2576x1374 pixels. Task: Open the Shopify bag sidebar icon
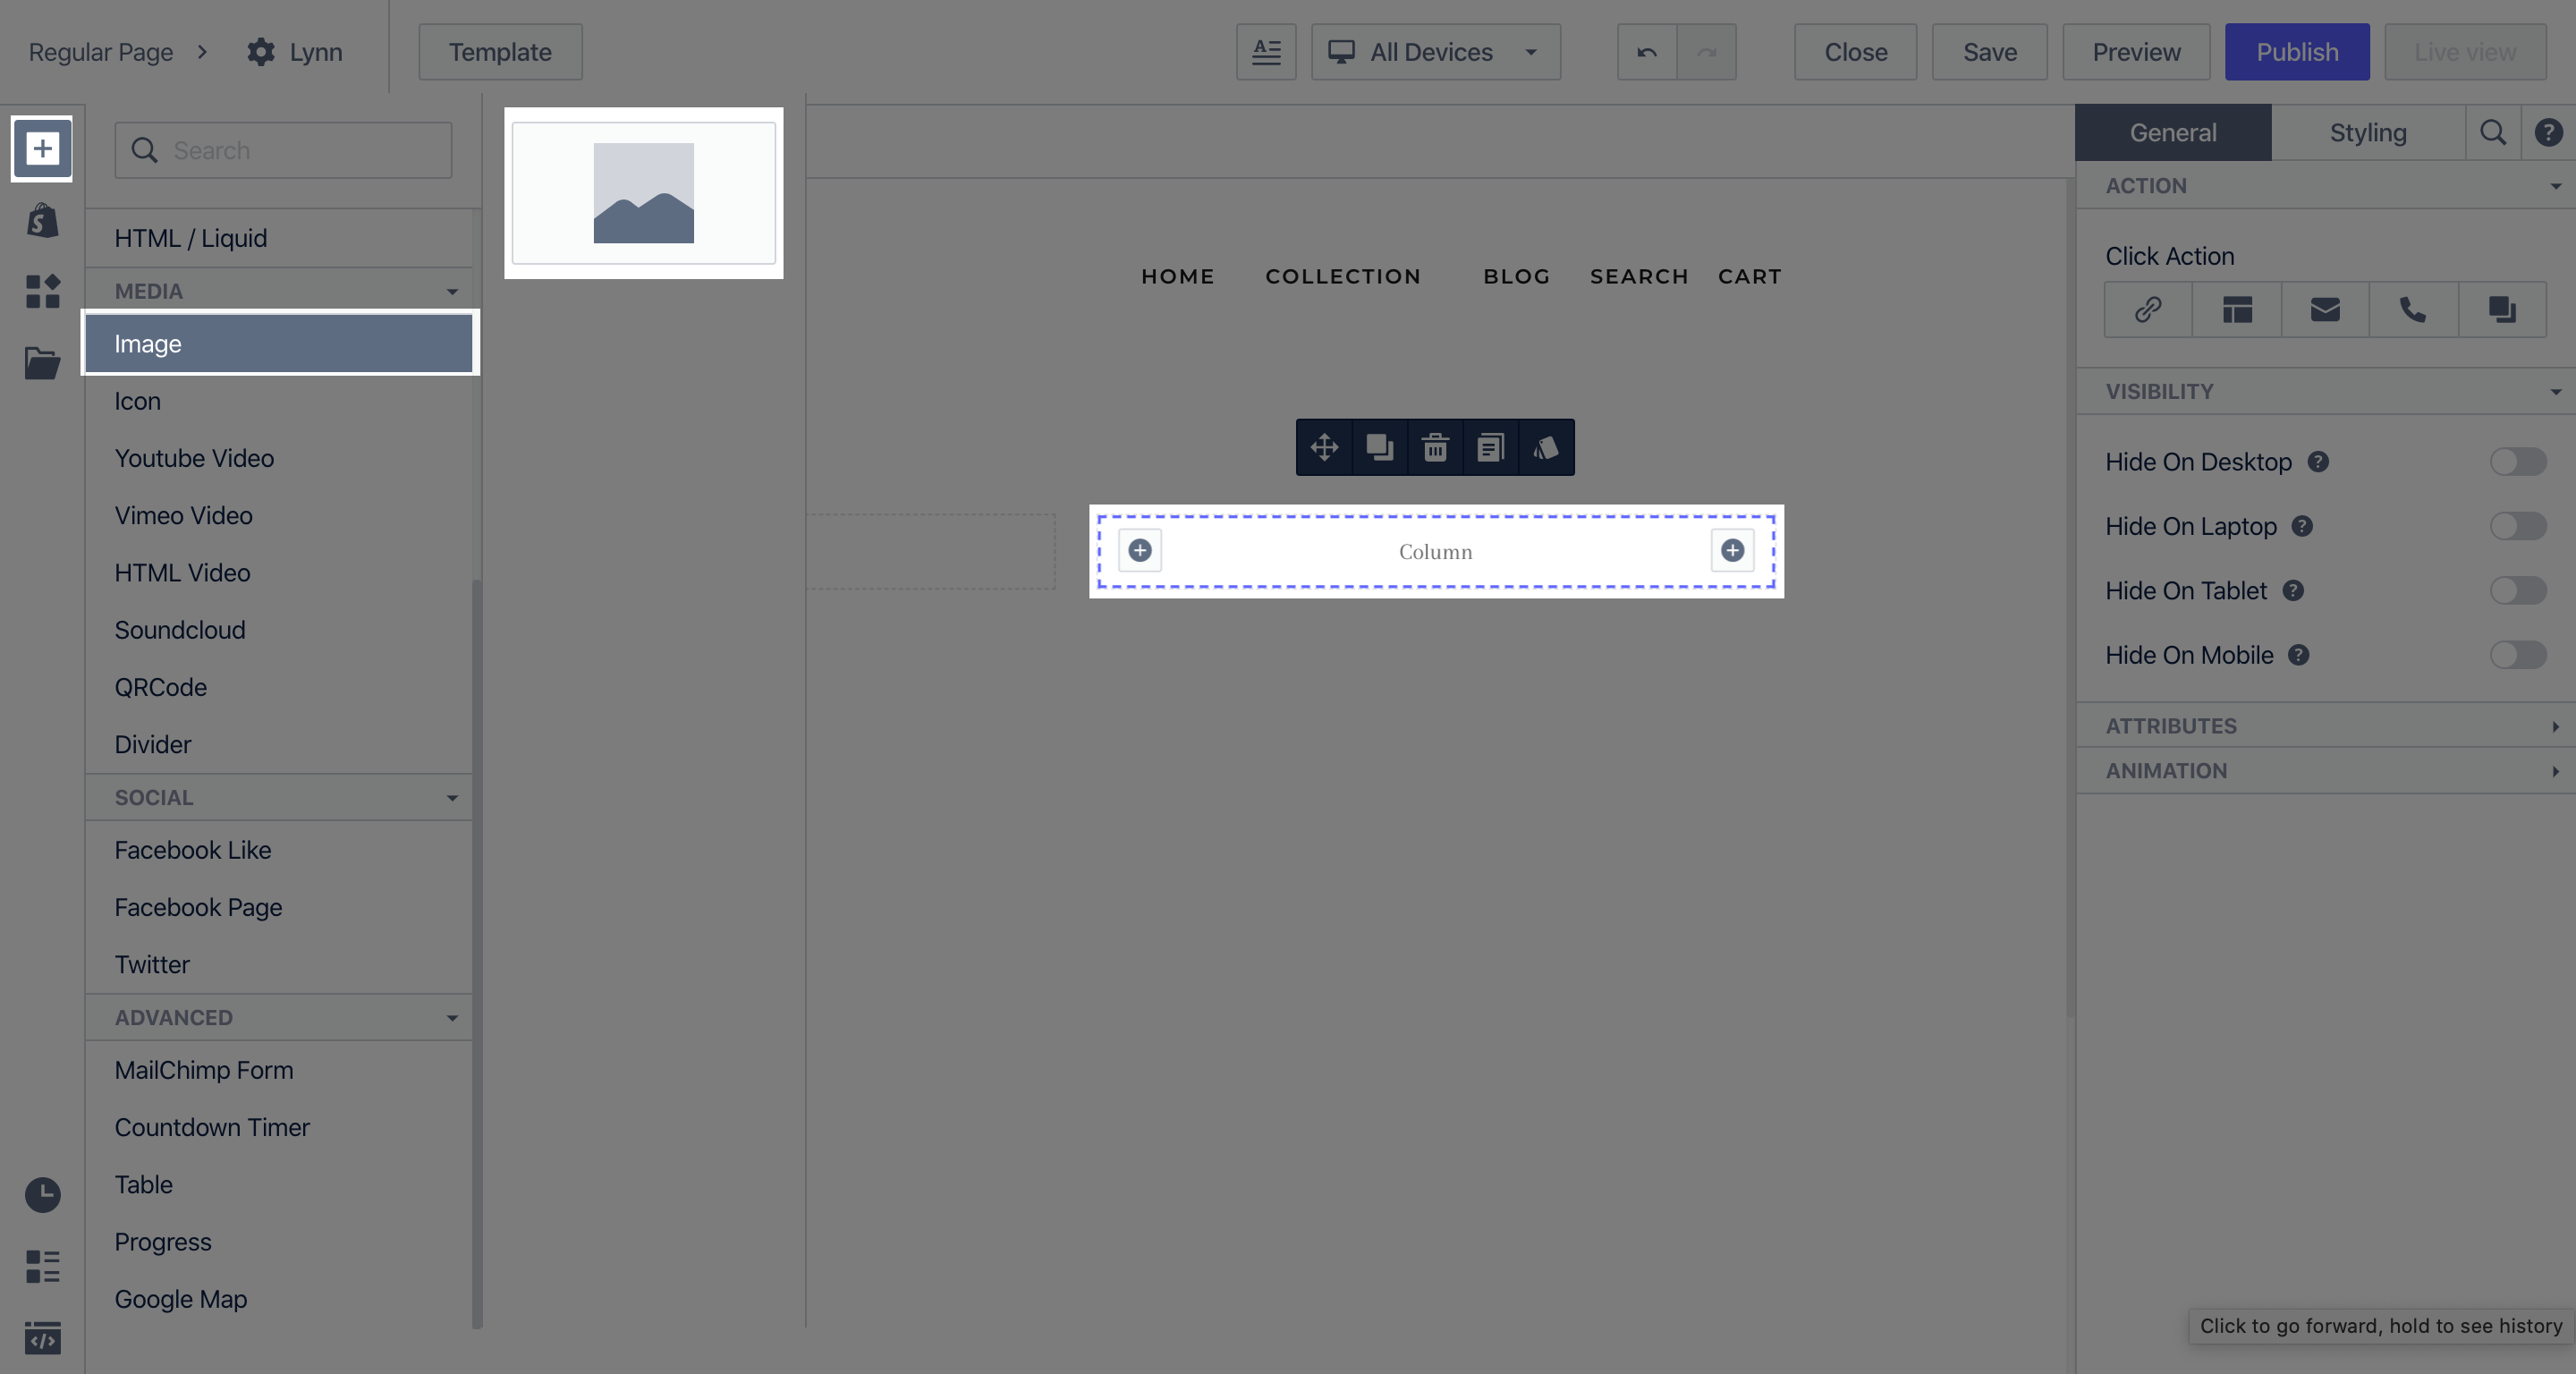(x=42, y=219)
